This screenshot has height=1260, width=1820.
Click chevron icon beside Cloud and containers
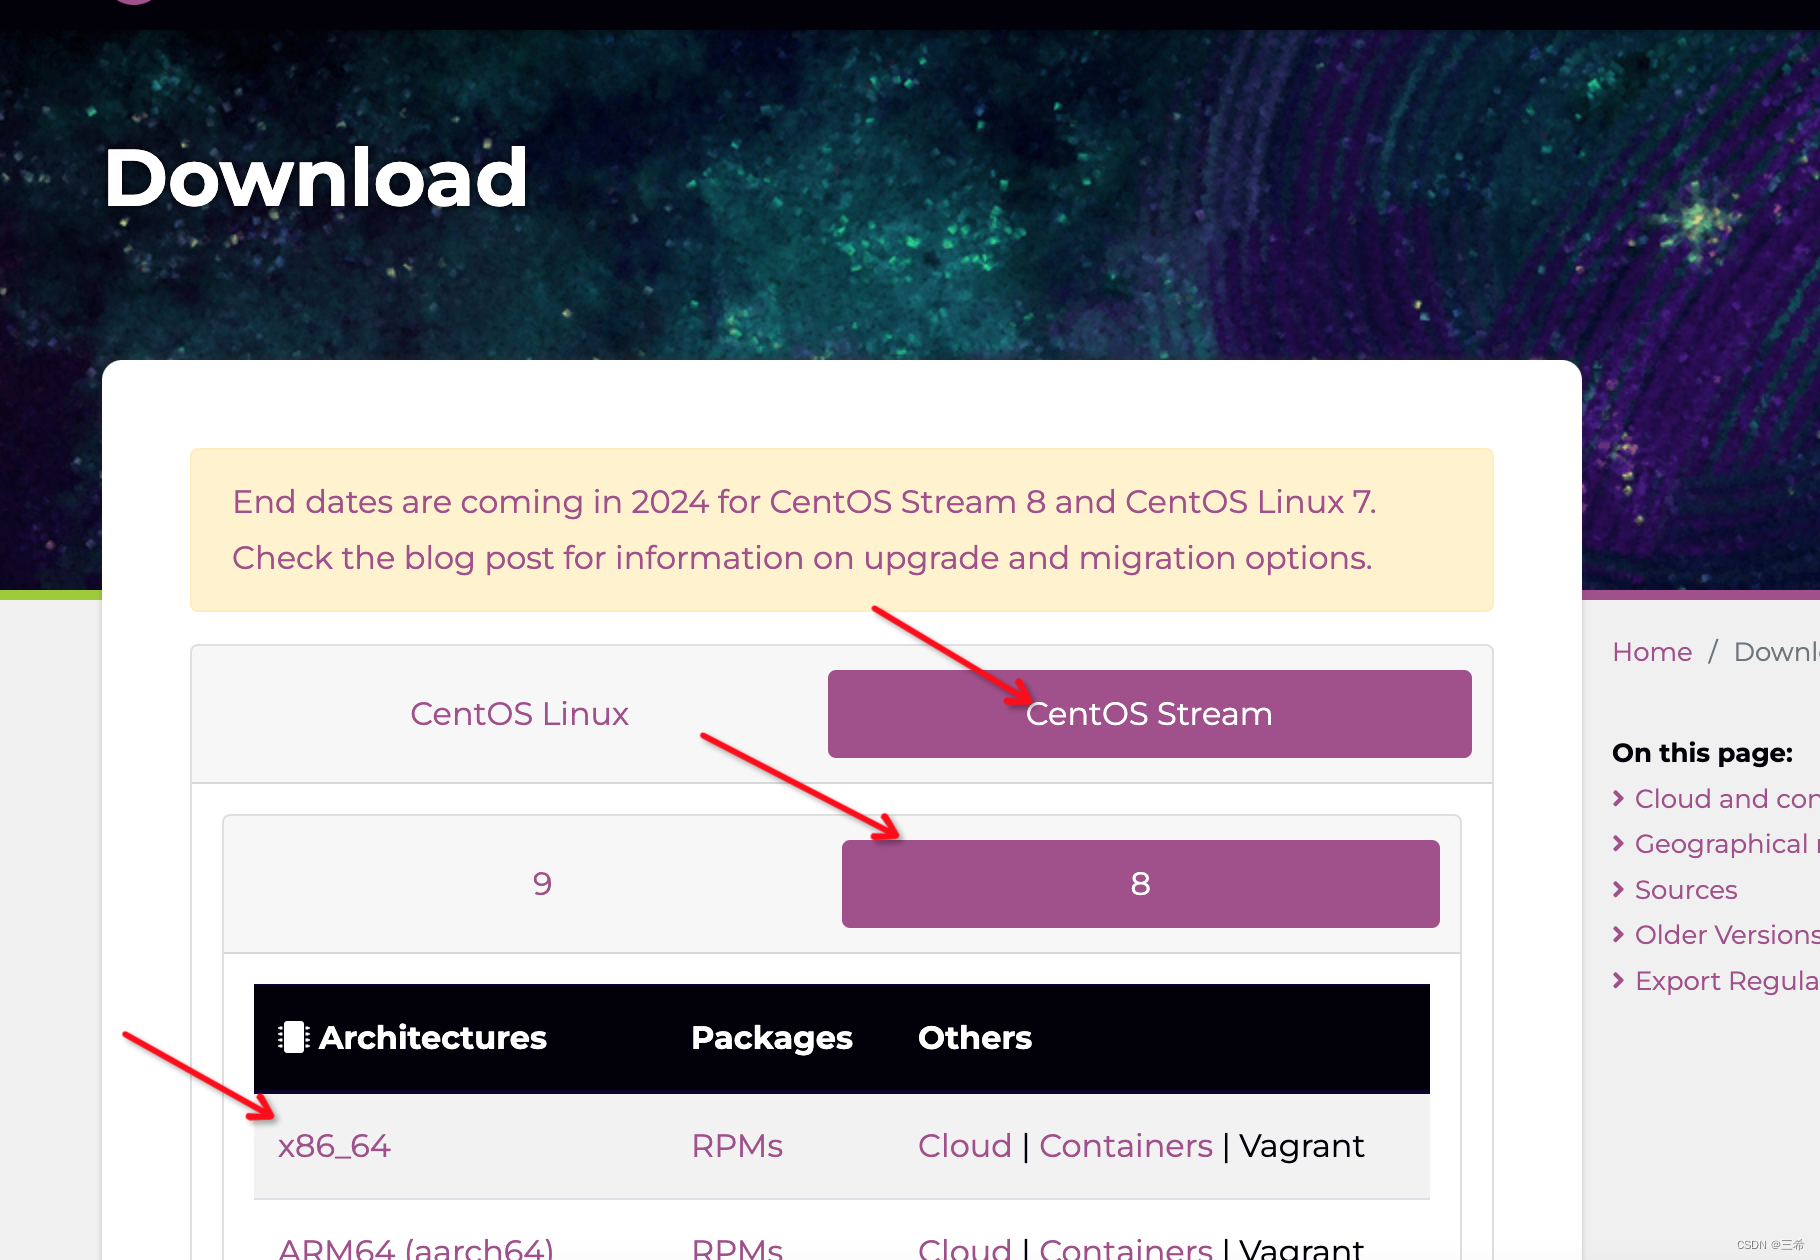click(x=1619, y=798)
